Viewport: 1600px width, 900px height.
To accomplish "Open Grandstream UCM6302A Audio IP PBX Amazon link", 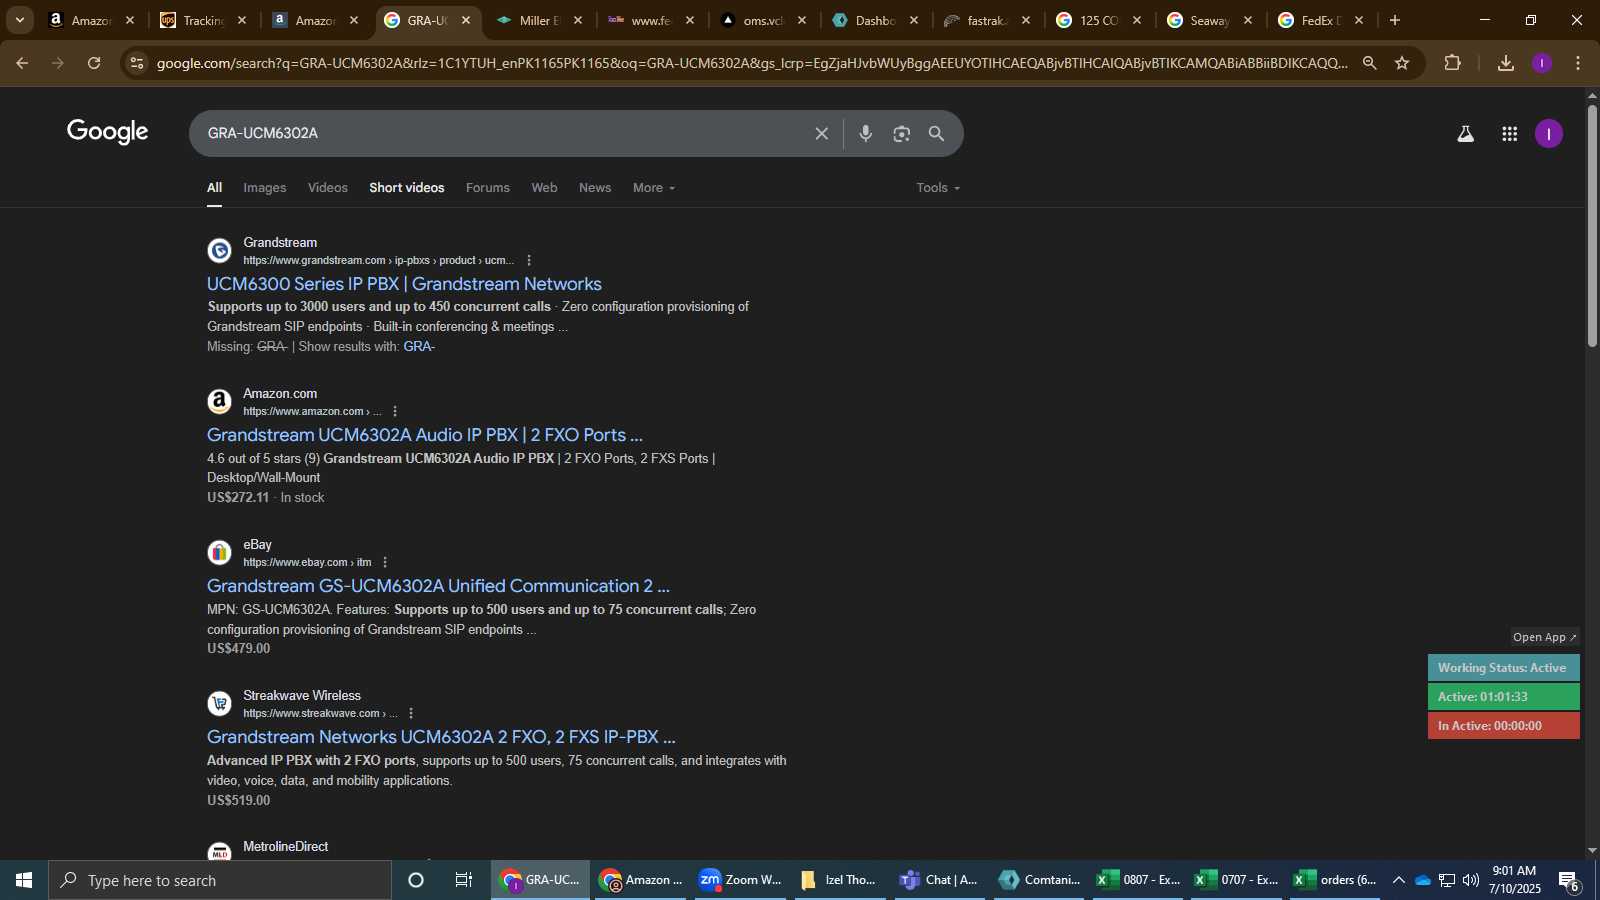I will pos(424,435).
